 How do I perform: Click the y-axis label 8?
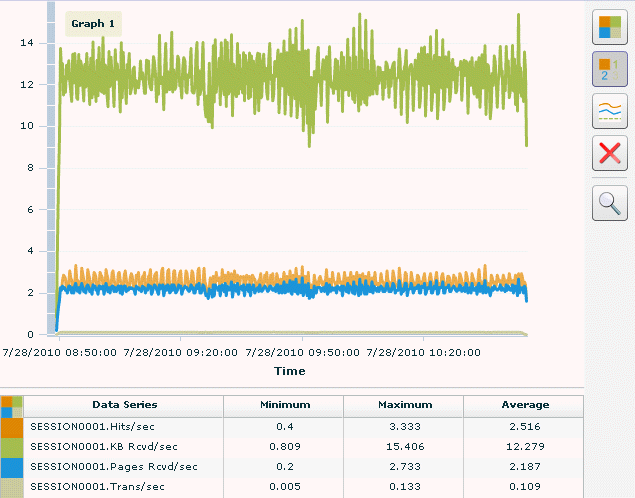click(30, 168)
